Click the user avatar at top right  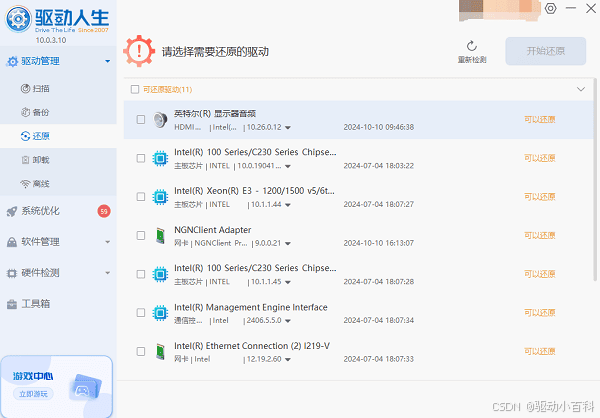499,10
